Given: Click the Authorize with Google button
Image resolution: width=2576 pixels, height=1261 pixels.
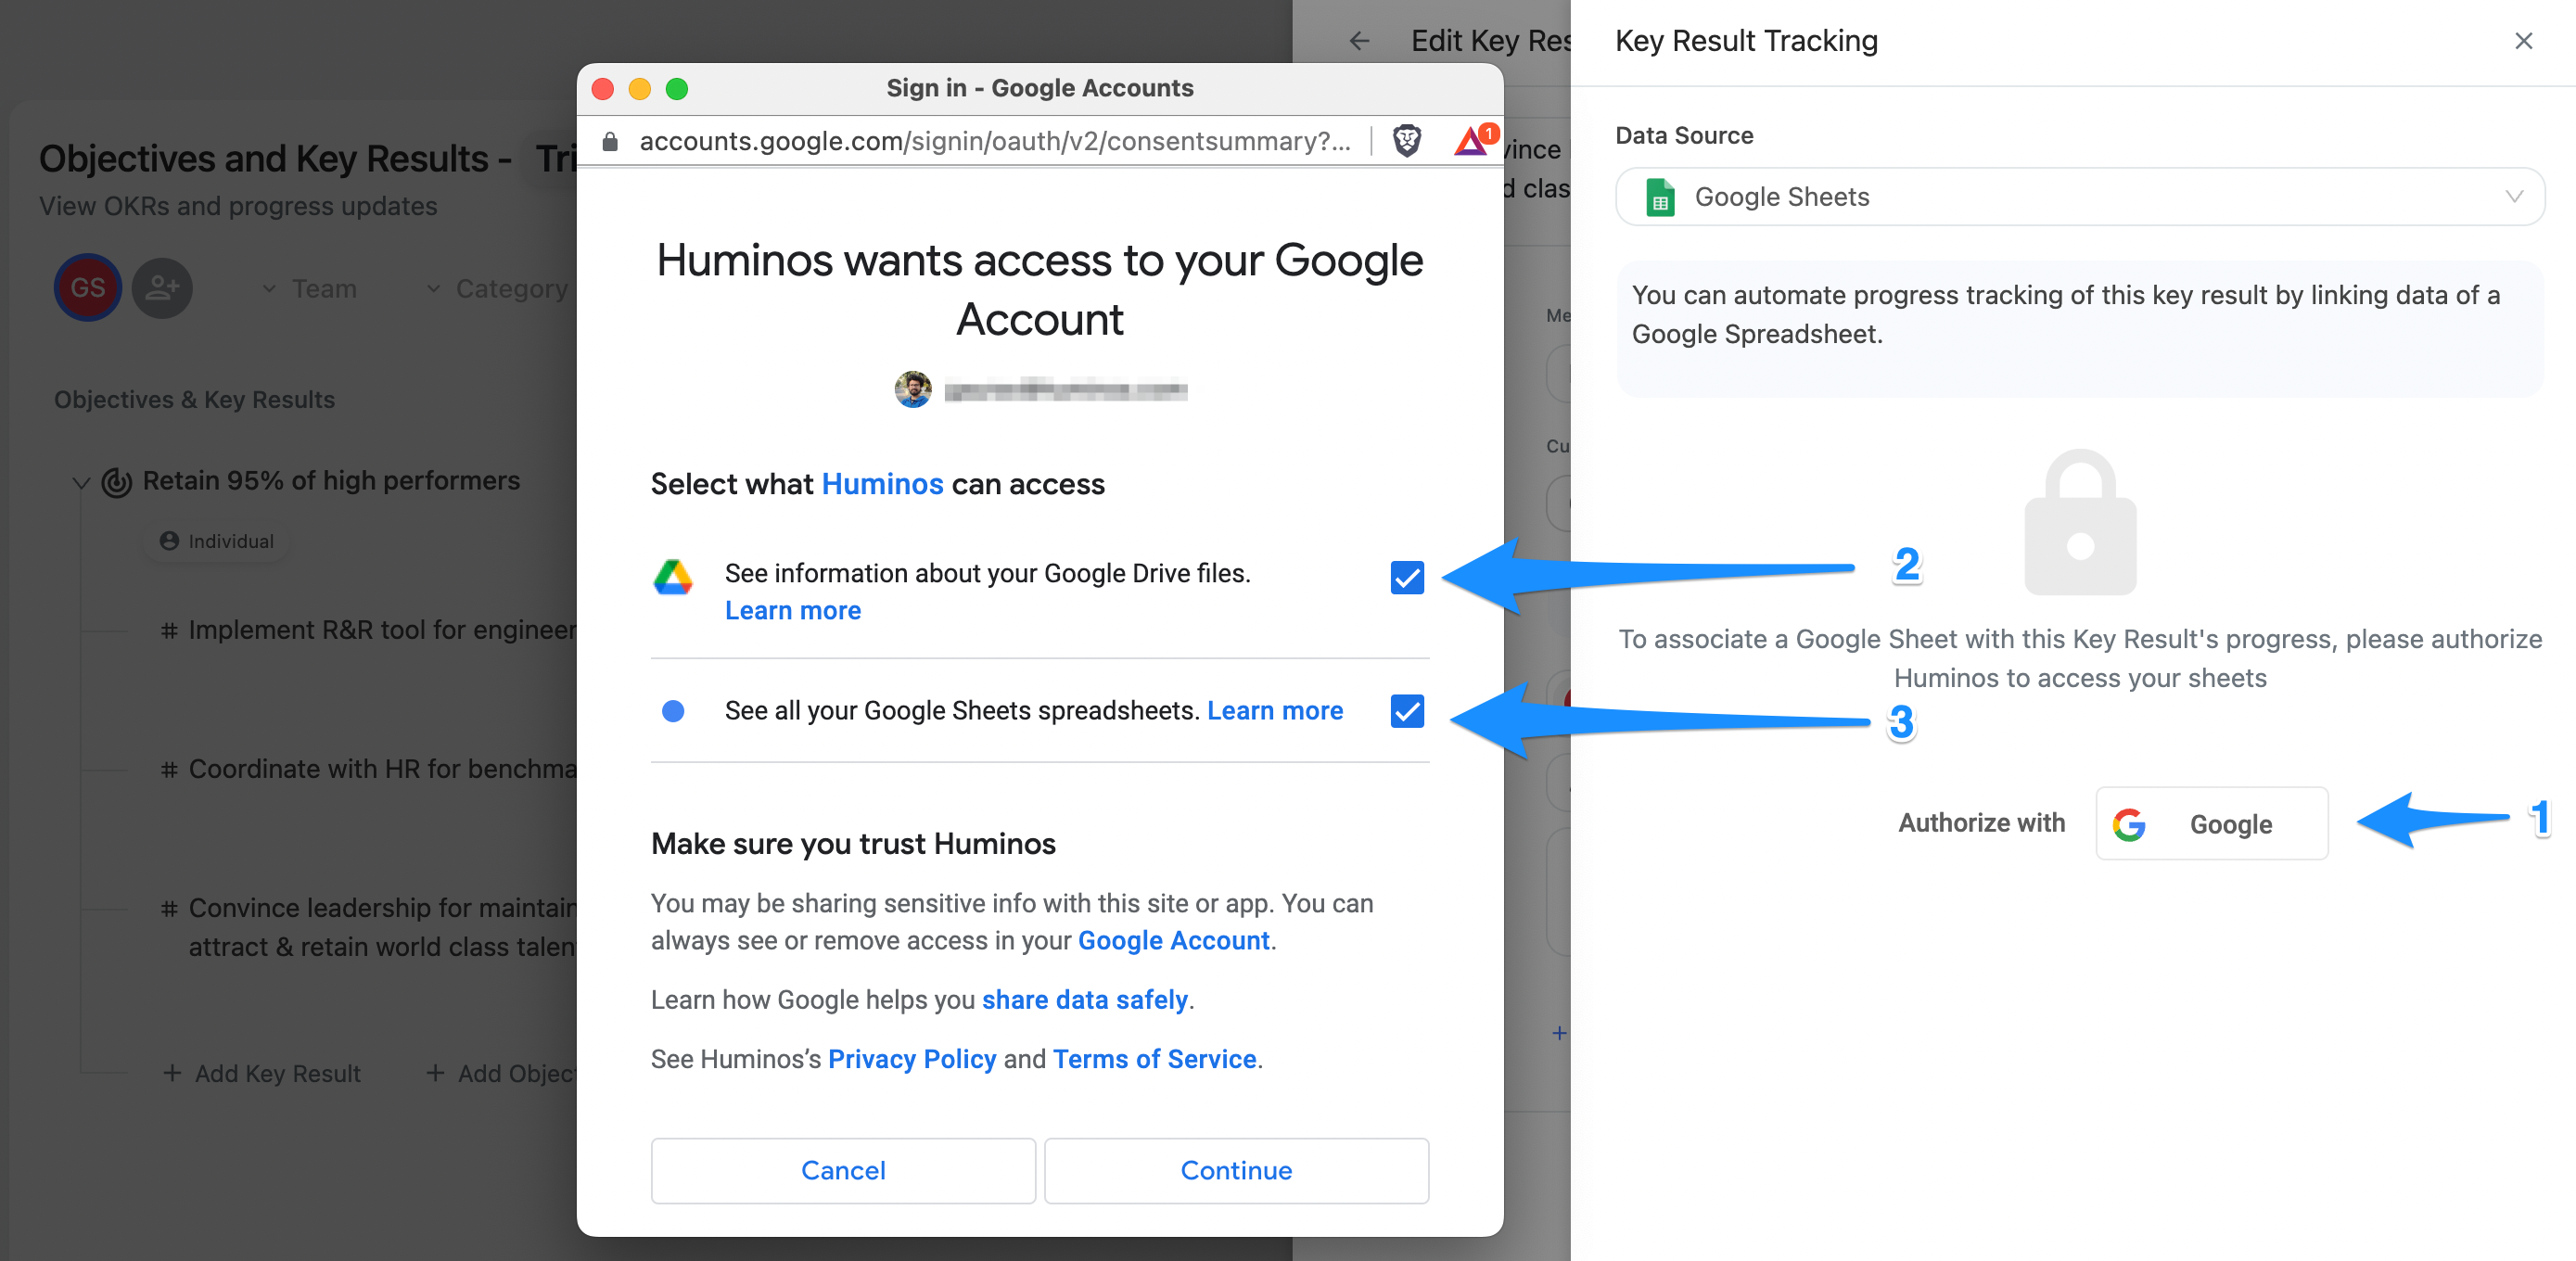Looking at the screenshot, I should coord(2211,824).
